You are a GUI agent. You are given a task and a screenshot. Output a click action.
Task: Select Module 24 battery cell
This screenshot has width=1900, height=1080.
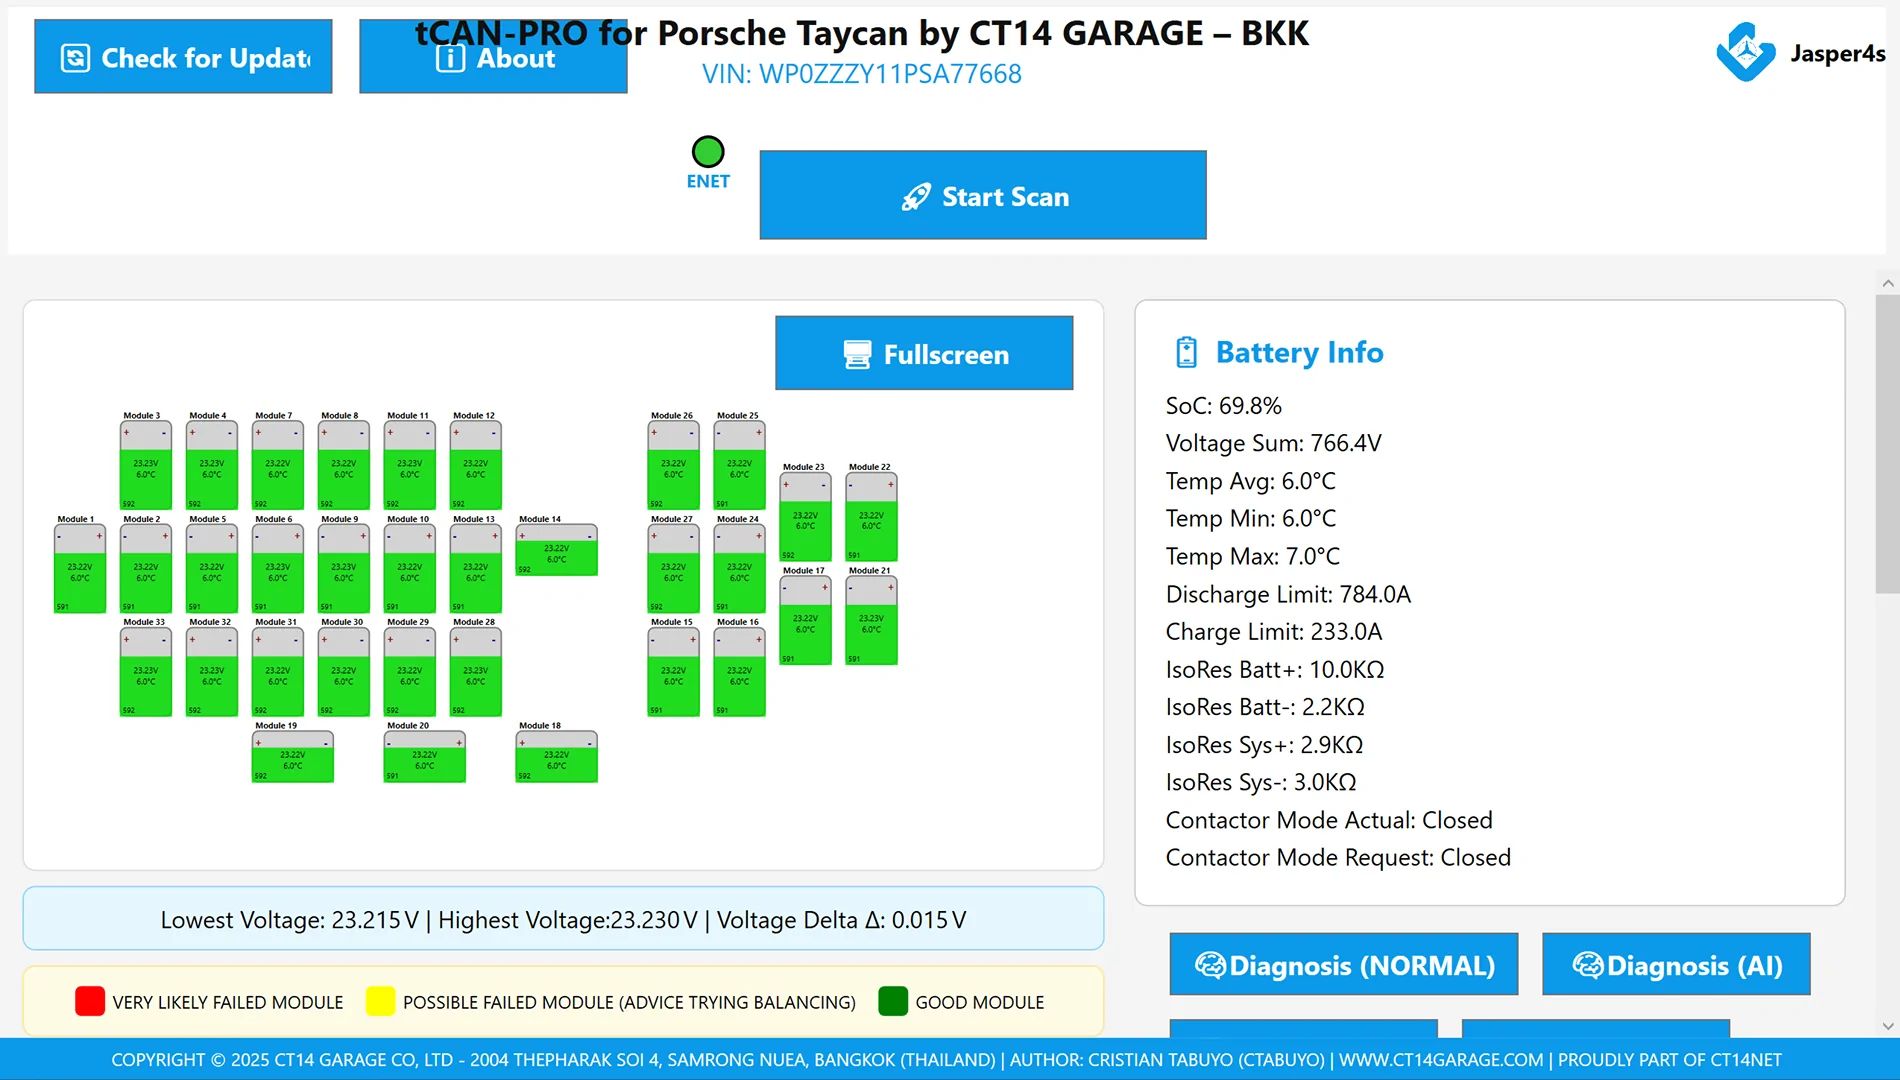coord(740,568)
